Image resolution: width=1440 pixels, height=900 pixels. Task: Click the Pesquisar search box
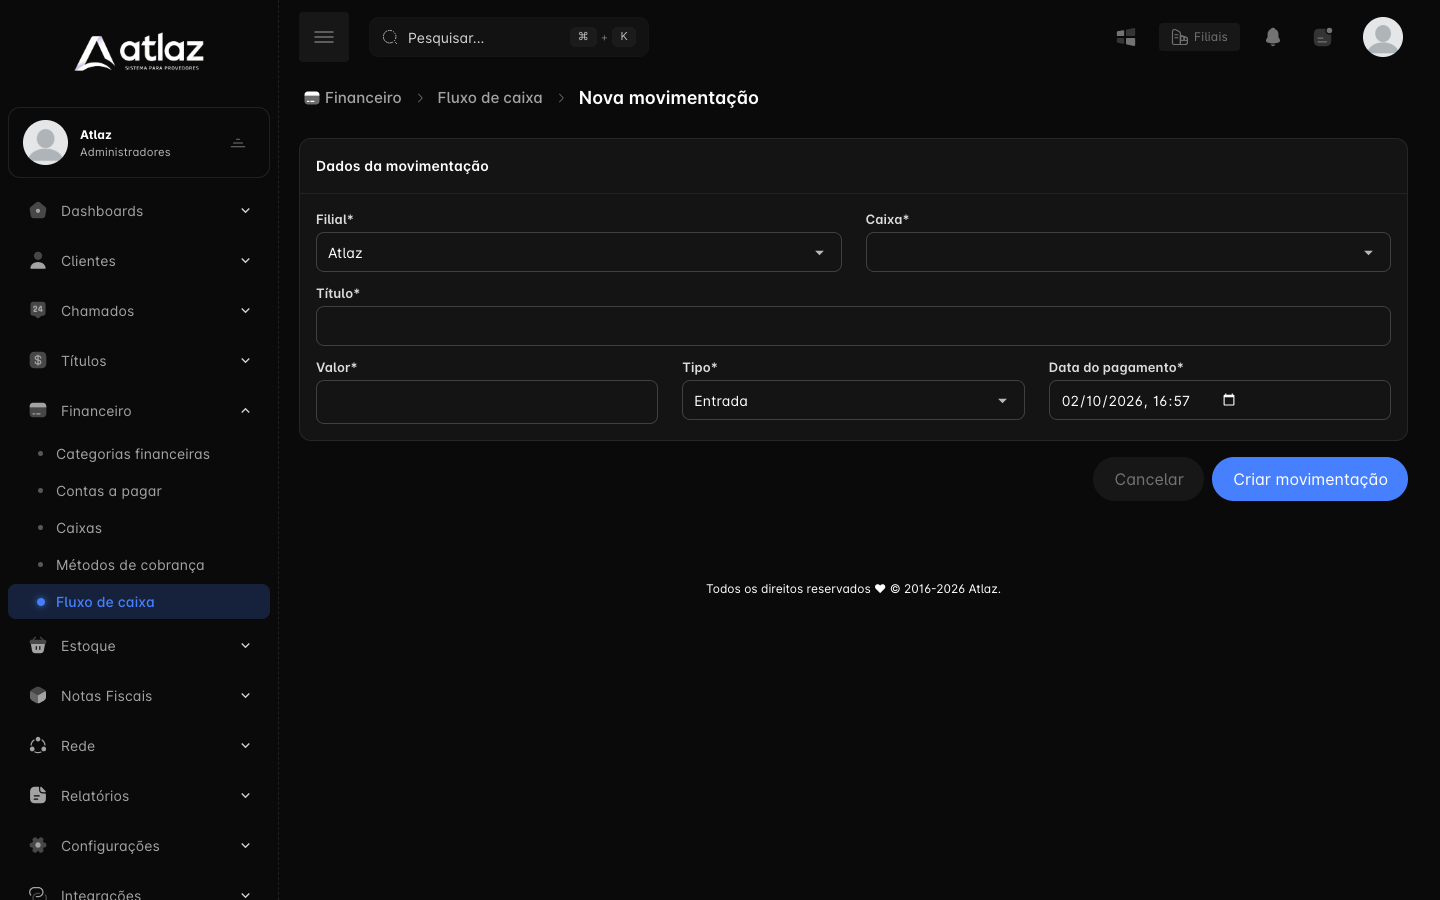pyautogui.click(x=509, y=37)
